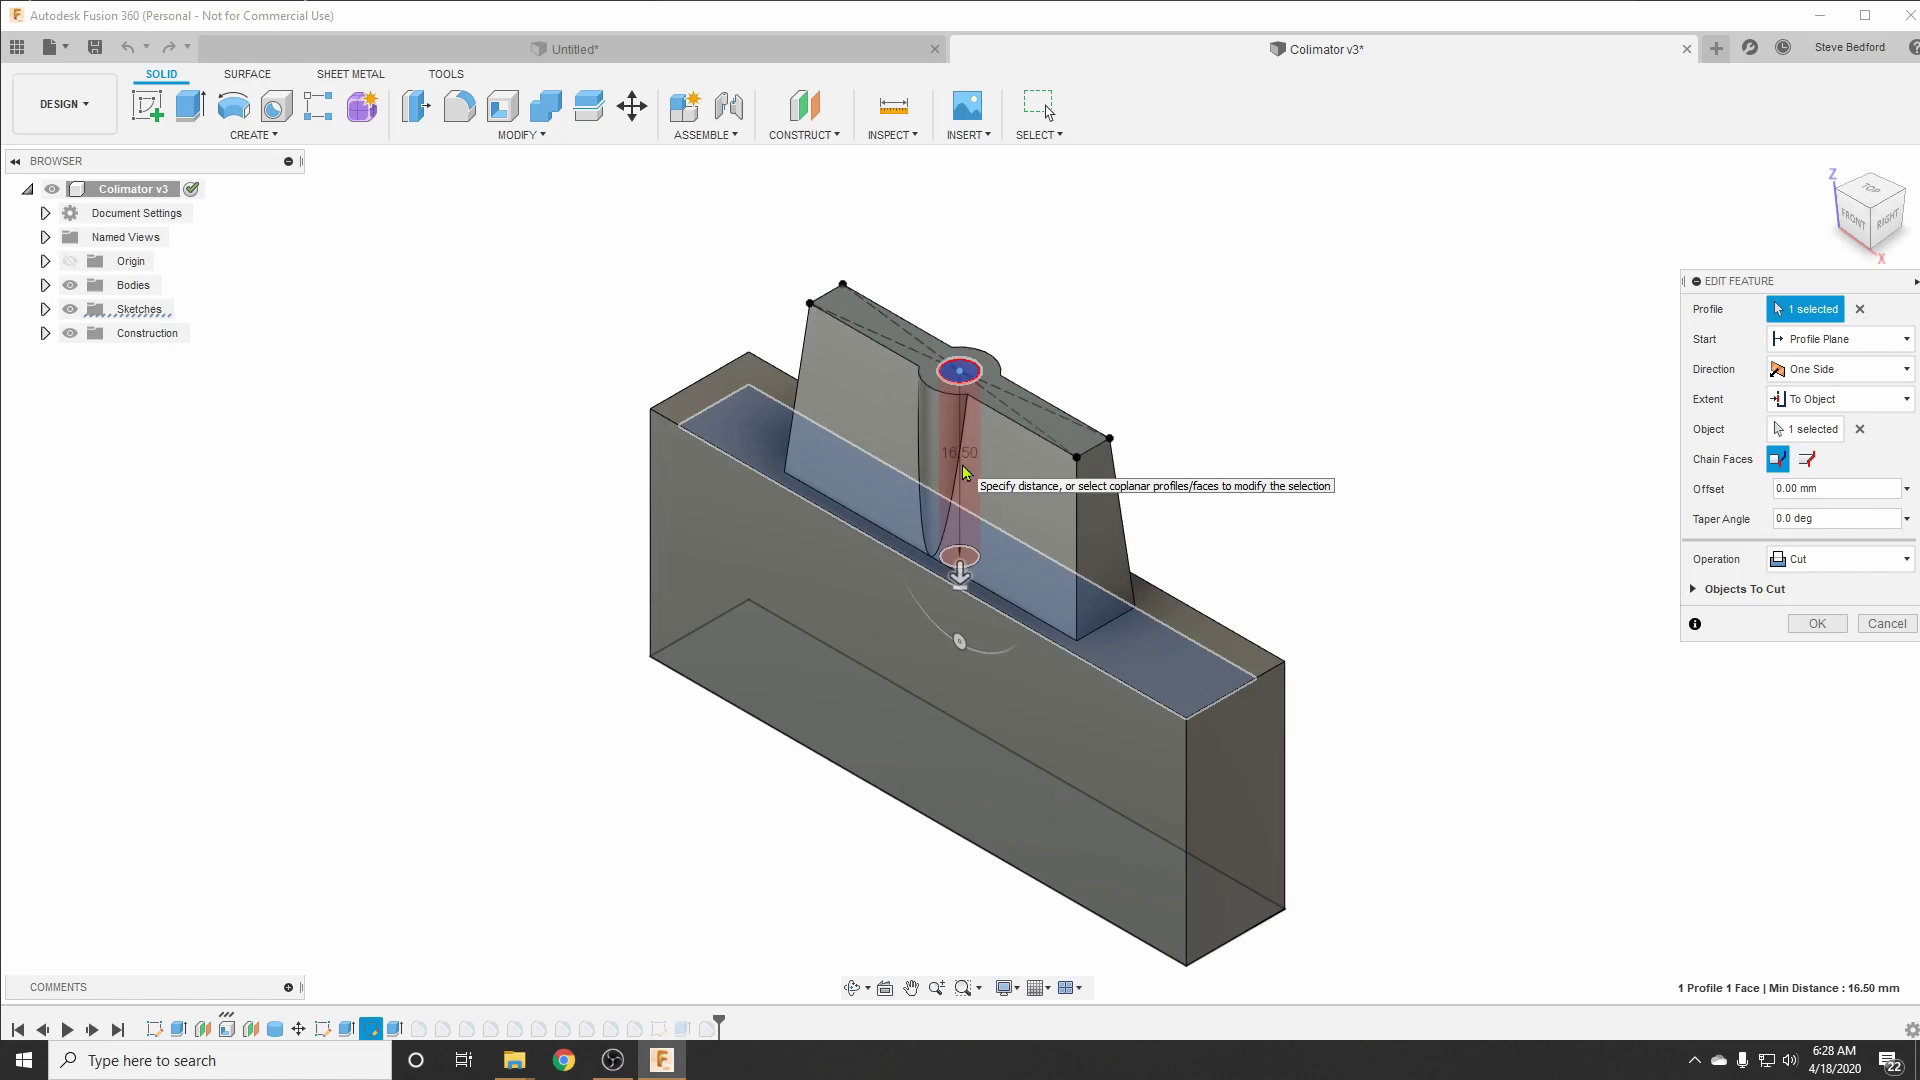Cancel the Edit Feature dialog
Screen dimensions: 1920x1080
point(1887,623)
